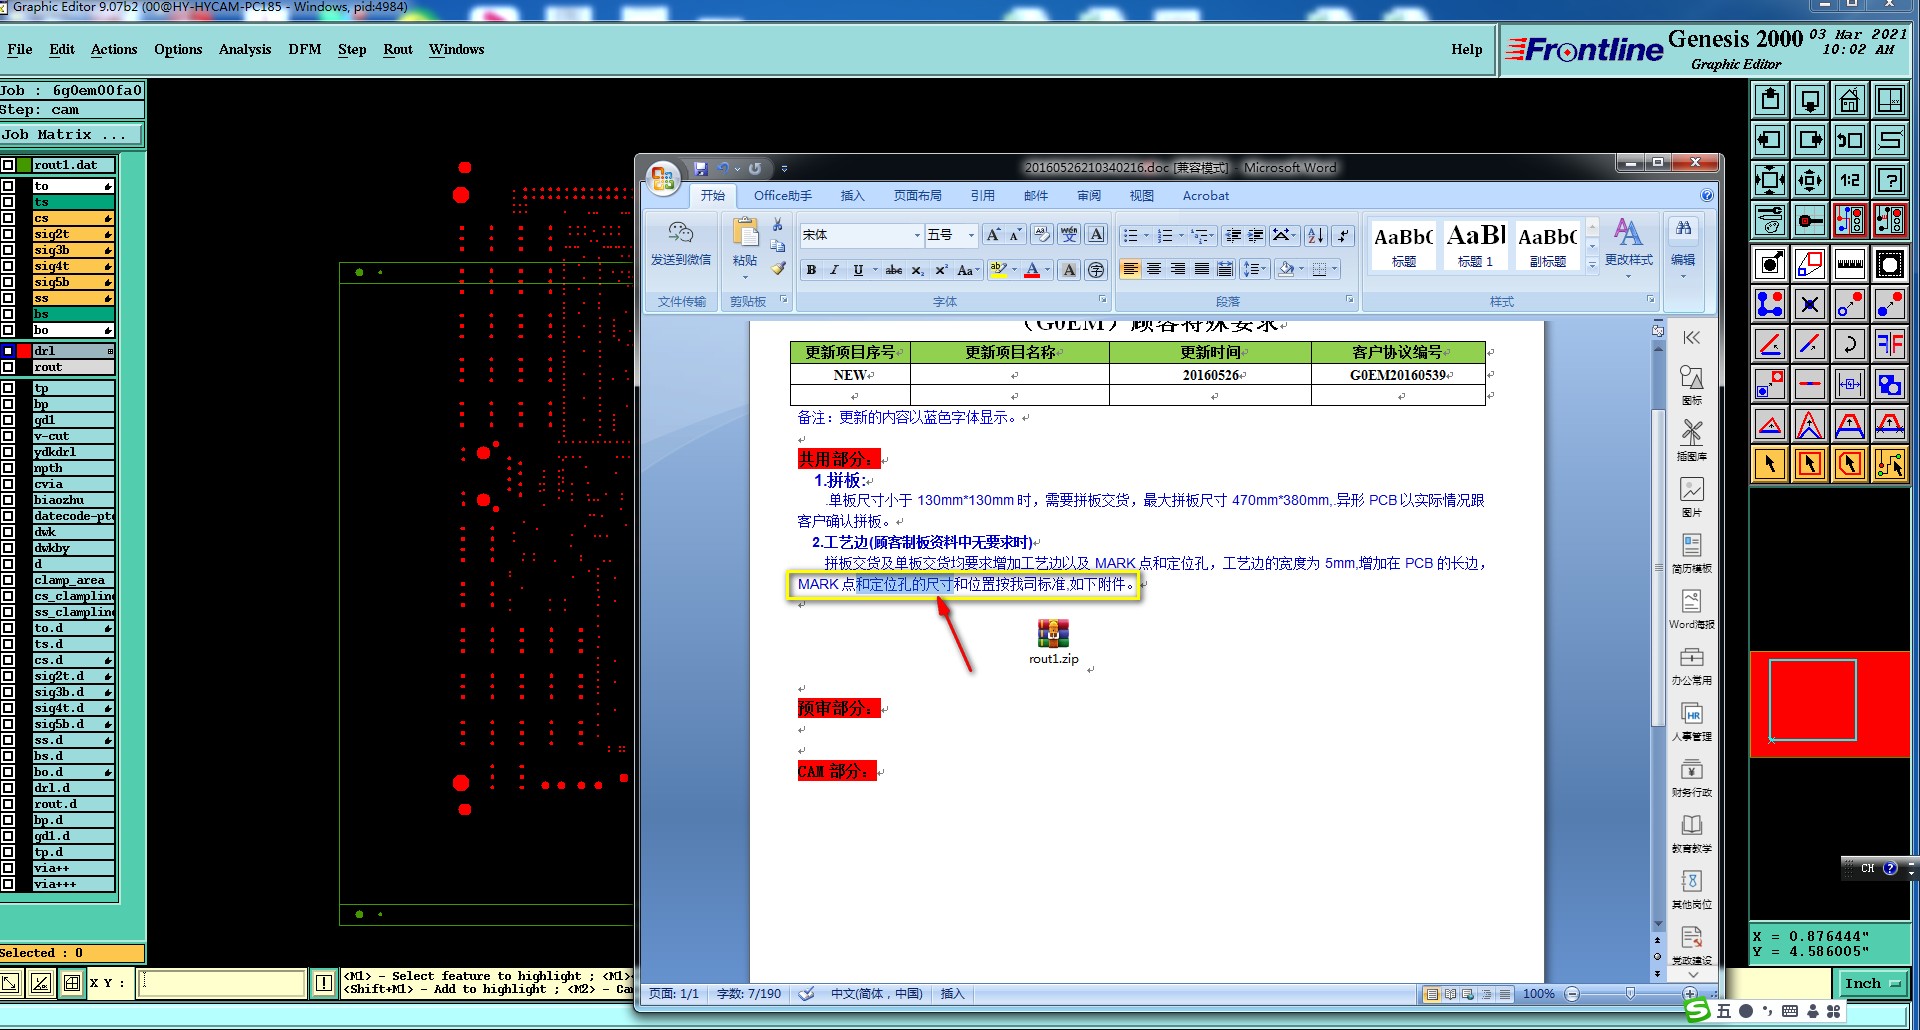Click the delete feature X tool icon
This screenshot has height=1030, width=1920.
(1809, 304)
